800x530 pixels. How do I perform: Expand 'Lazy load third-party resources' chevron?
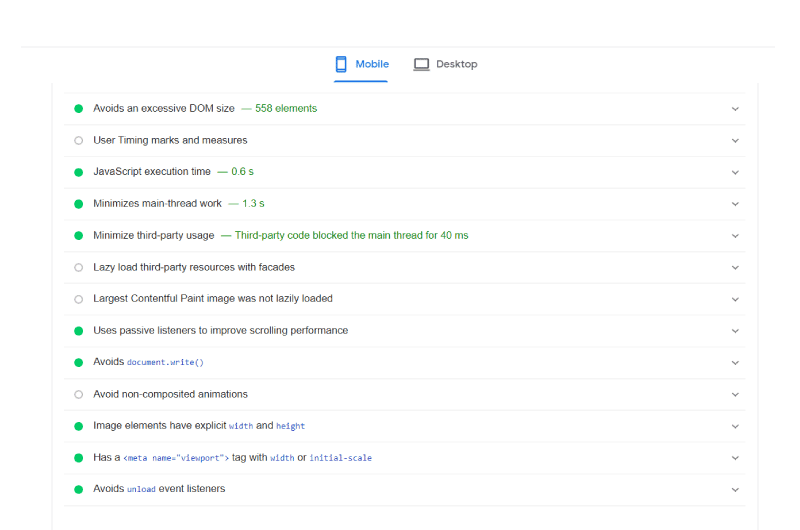(x=735, y=267)
